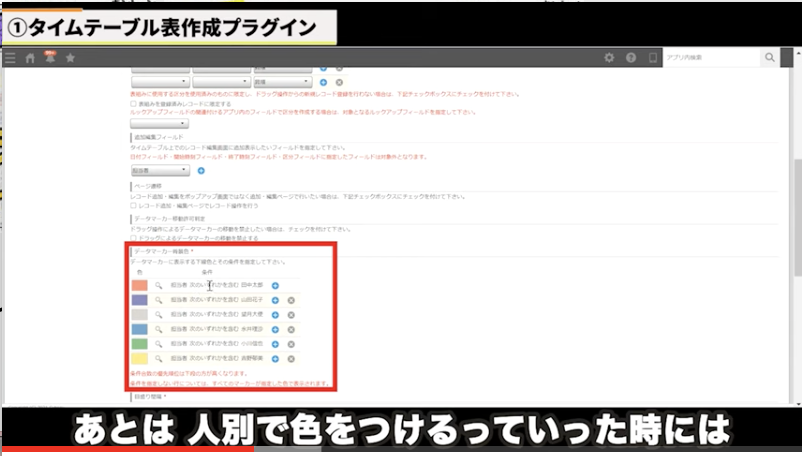The image size is (802, 456).
Task: Toggle the prohibit drag marker movement checkbox
Action: [x=134, y=238]
